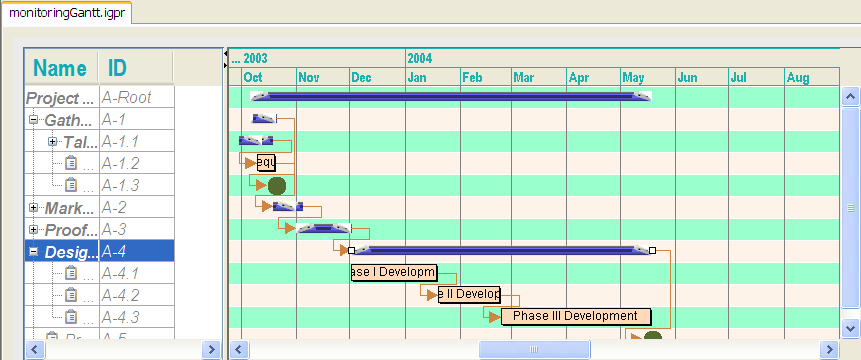Click clipboard icon in row A-4.1
Screen dimensions: 861x360
pos(71,273)
